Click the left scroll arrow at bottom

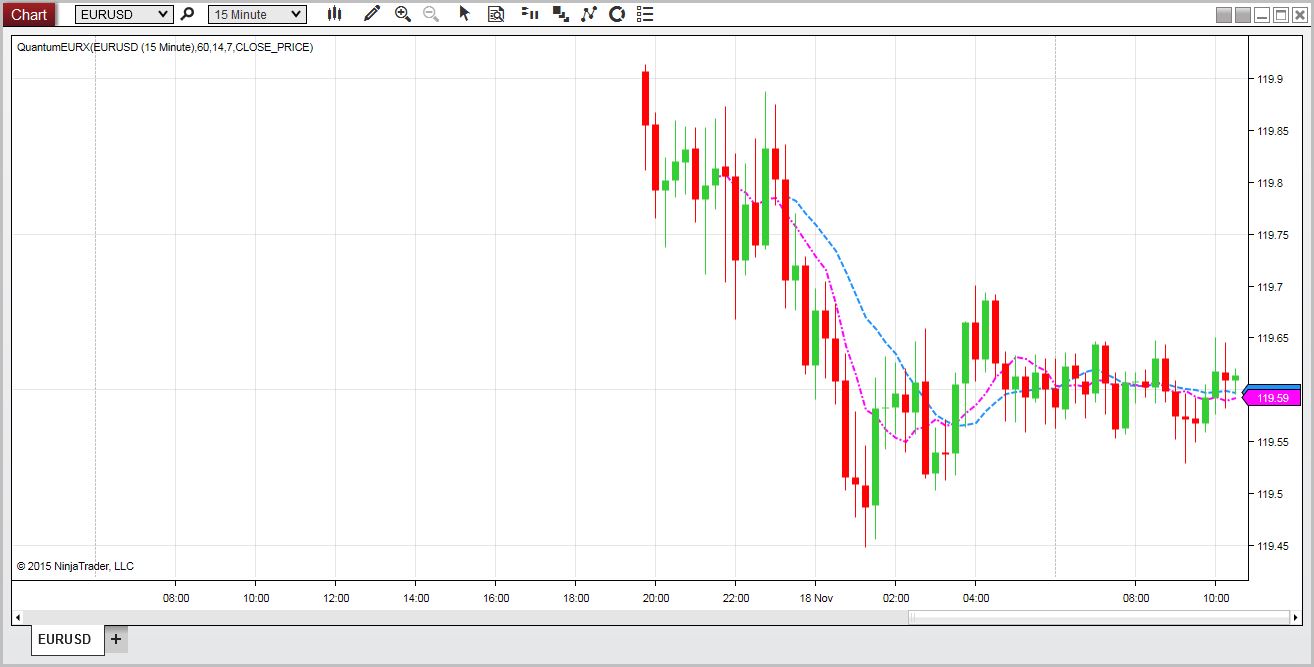(x=16, y=617)
